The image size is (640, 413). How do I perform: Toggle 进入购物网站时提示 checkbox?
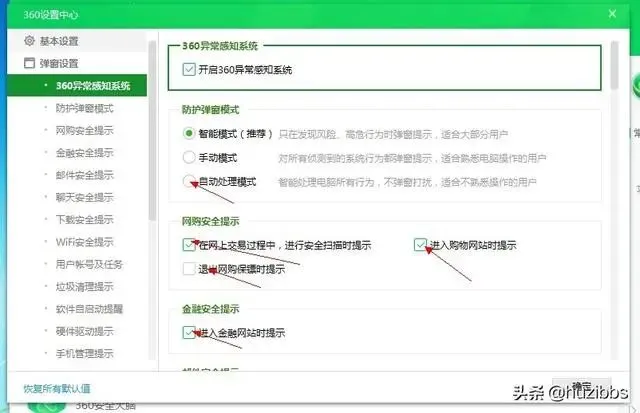[420, 245]
